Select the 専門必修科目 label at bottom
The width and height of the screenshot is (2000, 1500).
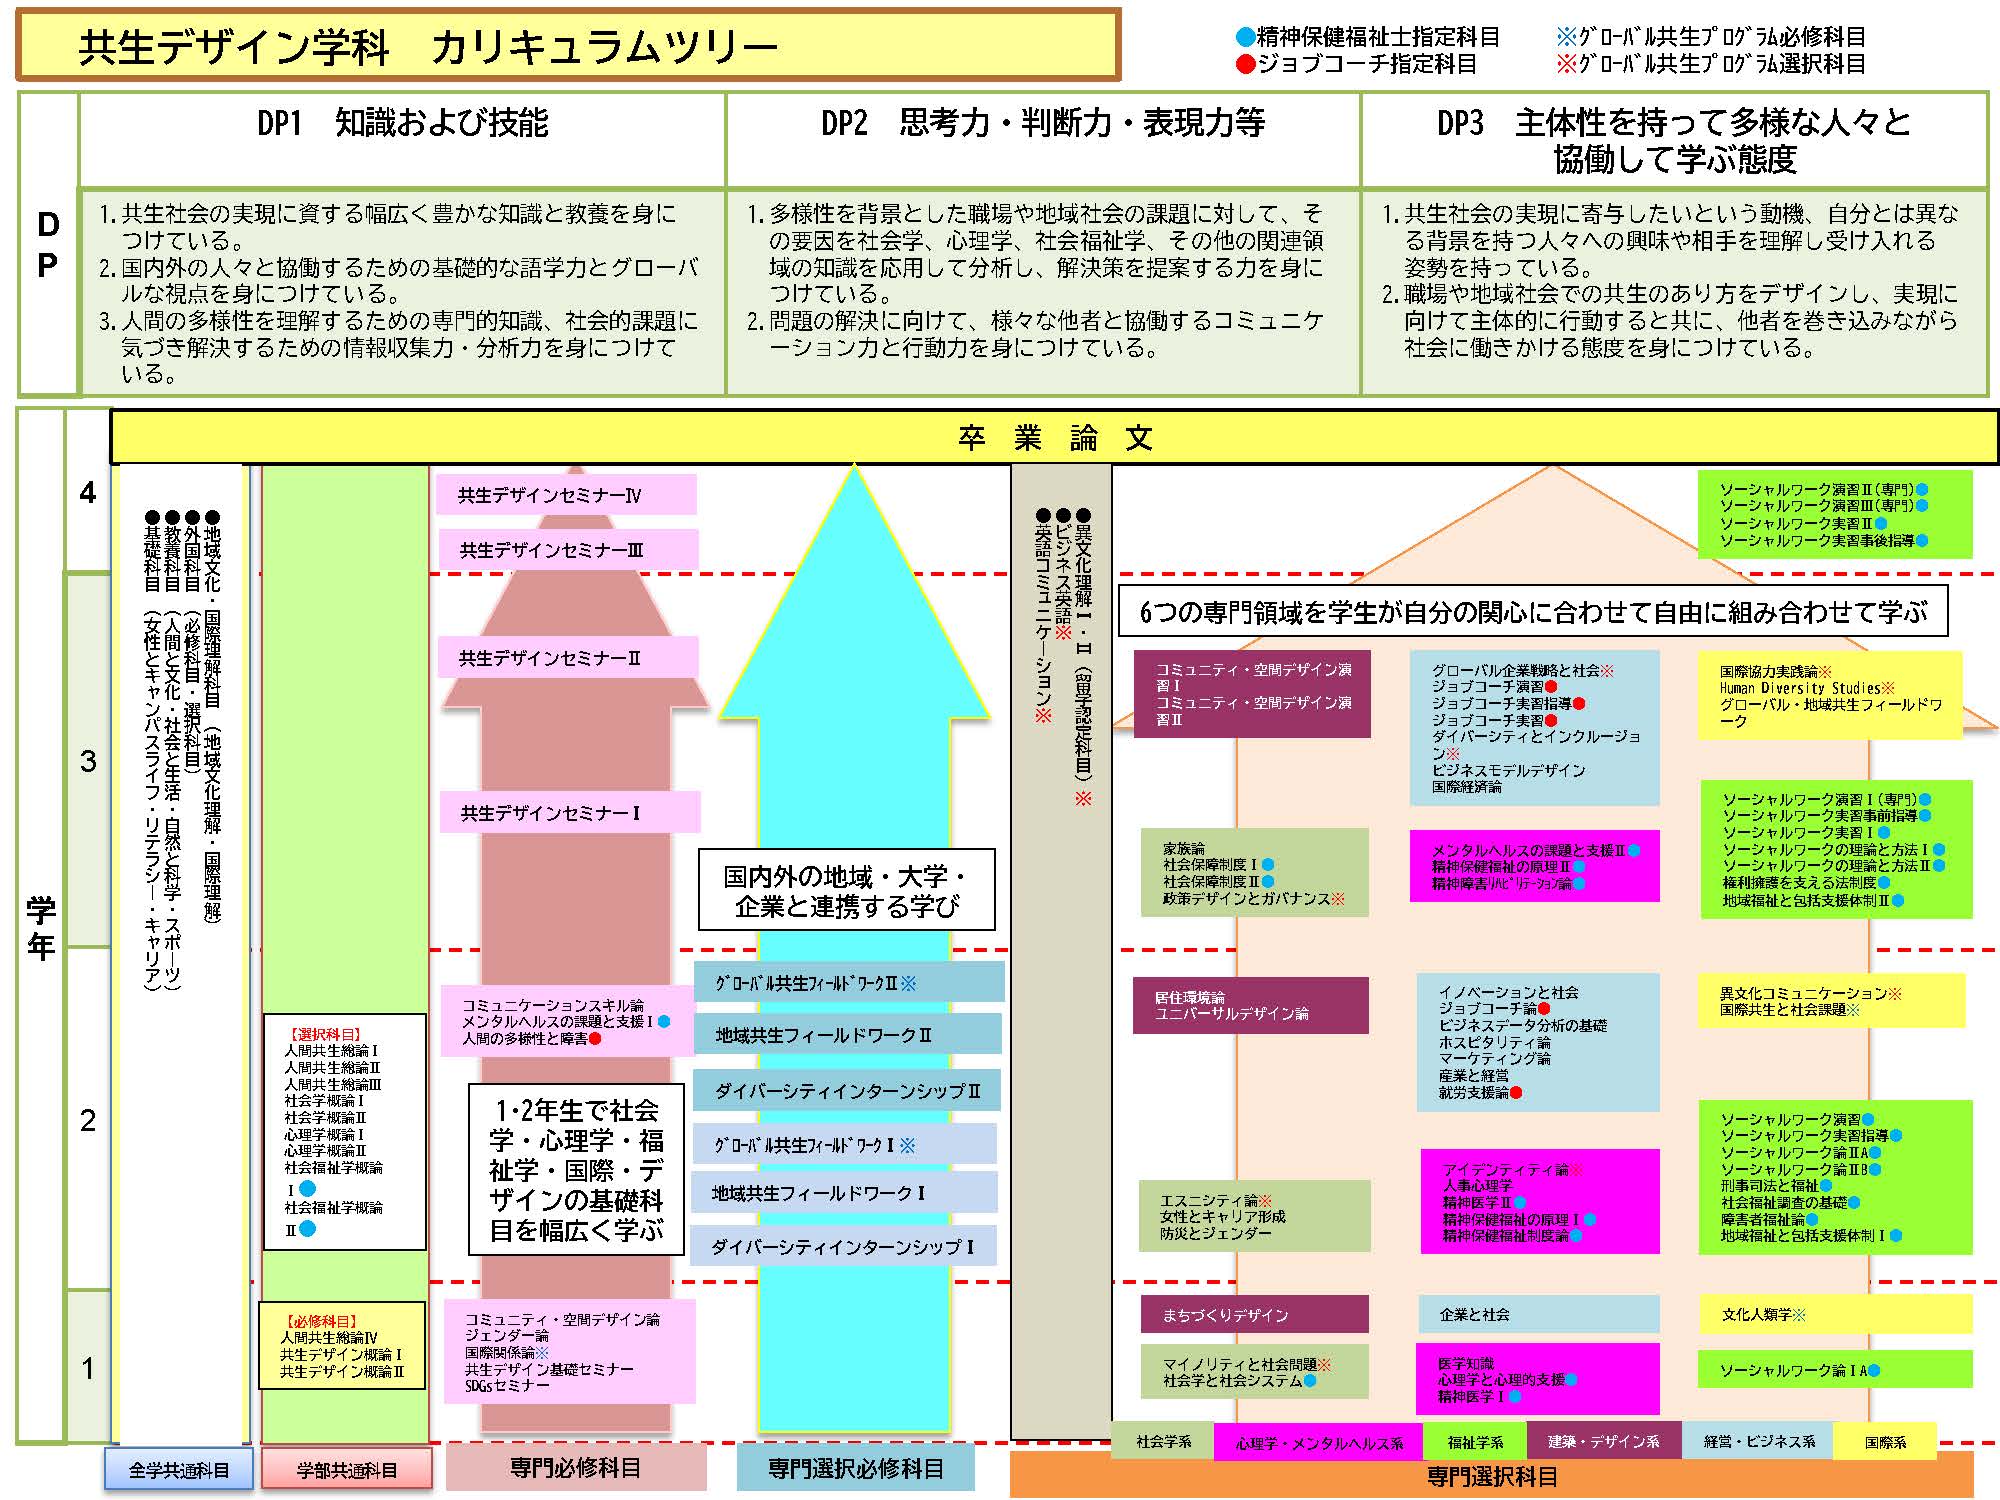(575, 1468)
